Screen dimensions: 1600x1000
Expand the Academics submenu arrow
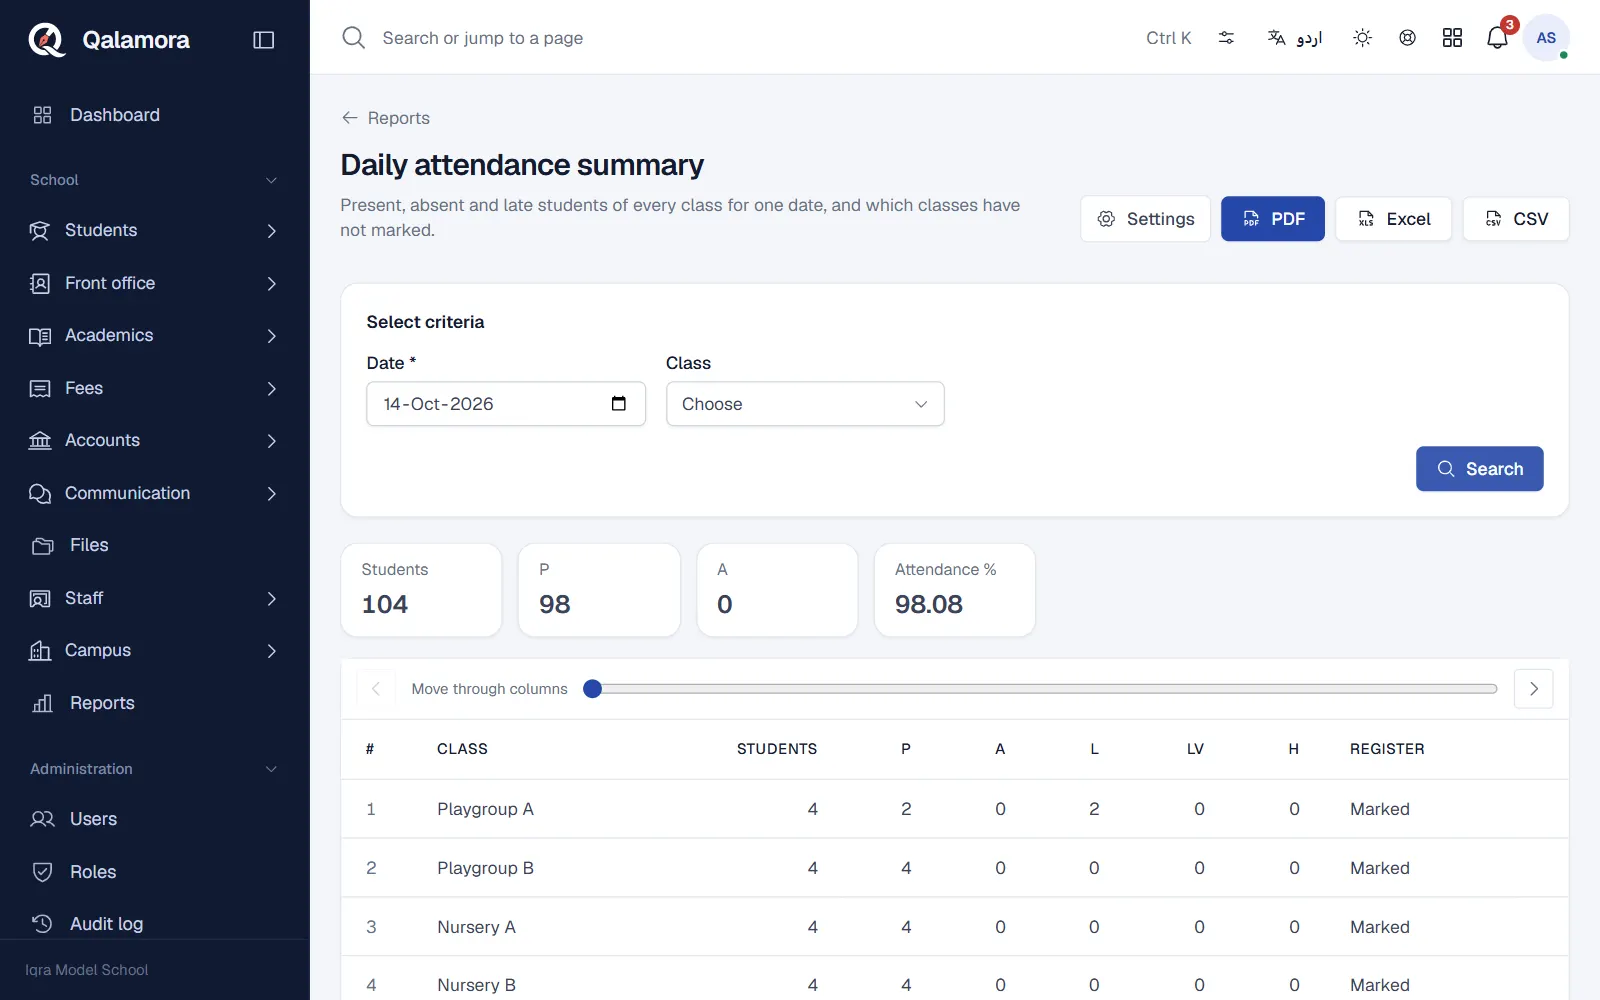[271, 336]
